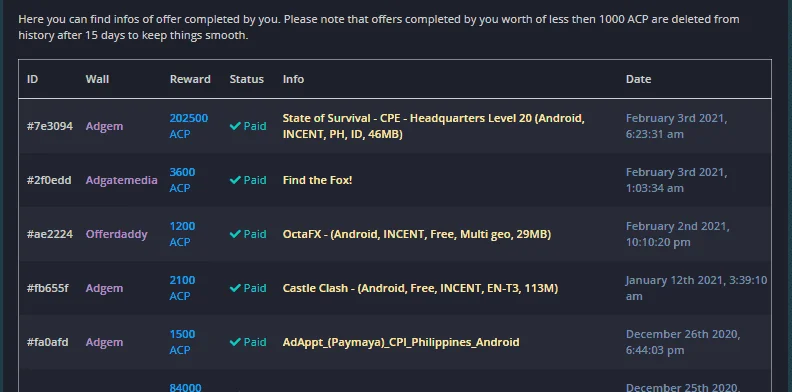Click the Paid checkmark in AdAppt Paymaya row
Viewport: 792px width, 392px height.
(235, 342)
